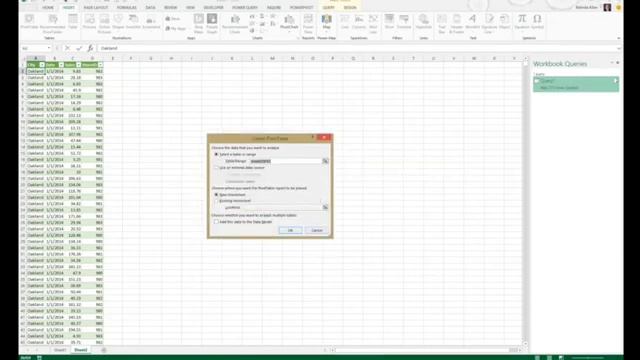This screenshot has width=640, height=360.
Task: Select 'Use an external data source' radio
Action: tap(216, 168)
